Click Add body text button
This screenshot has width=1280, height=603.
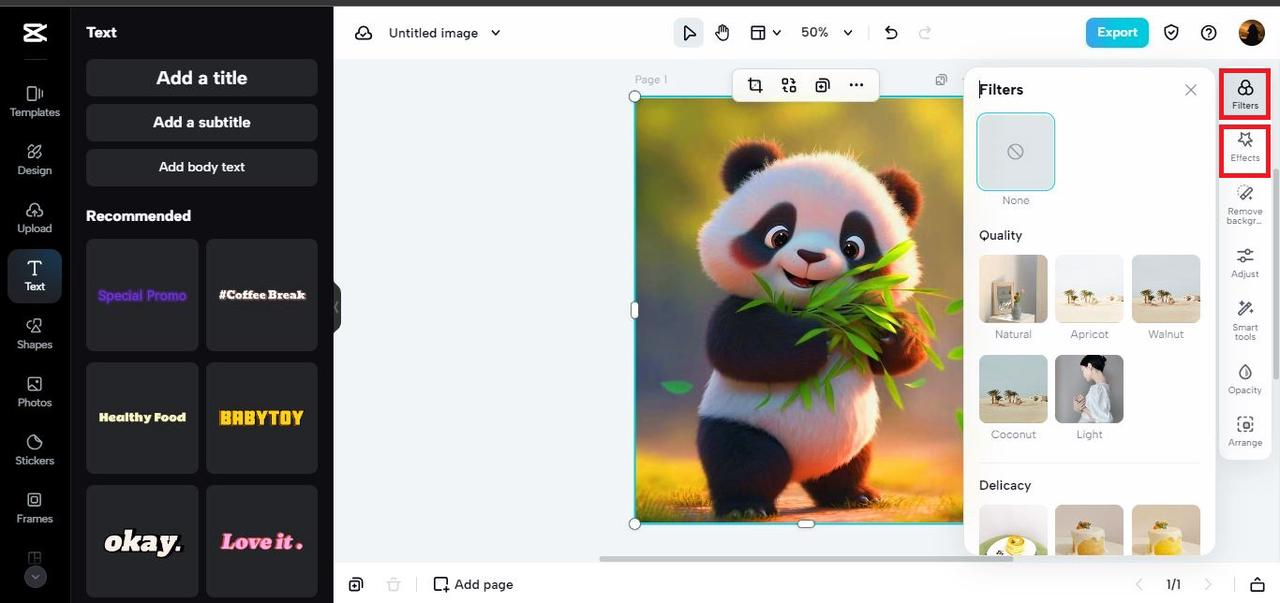coord(202,167)
